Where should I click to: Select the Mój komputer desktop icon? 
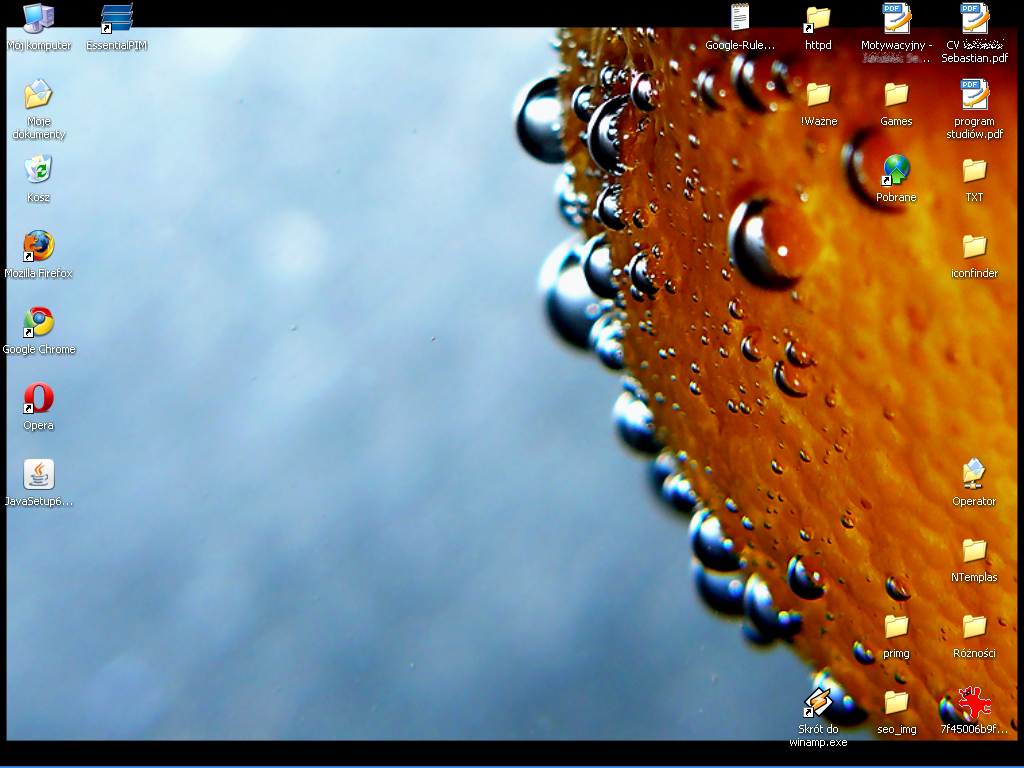[38, 19]
